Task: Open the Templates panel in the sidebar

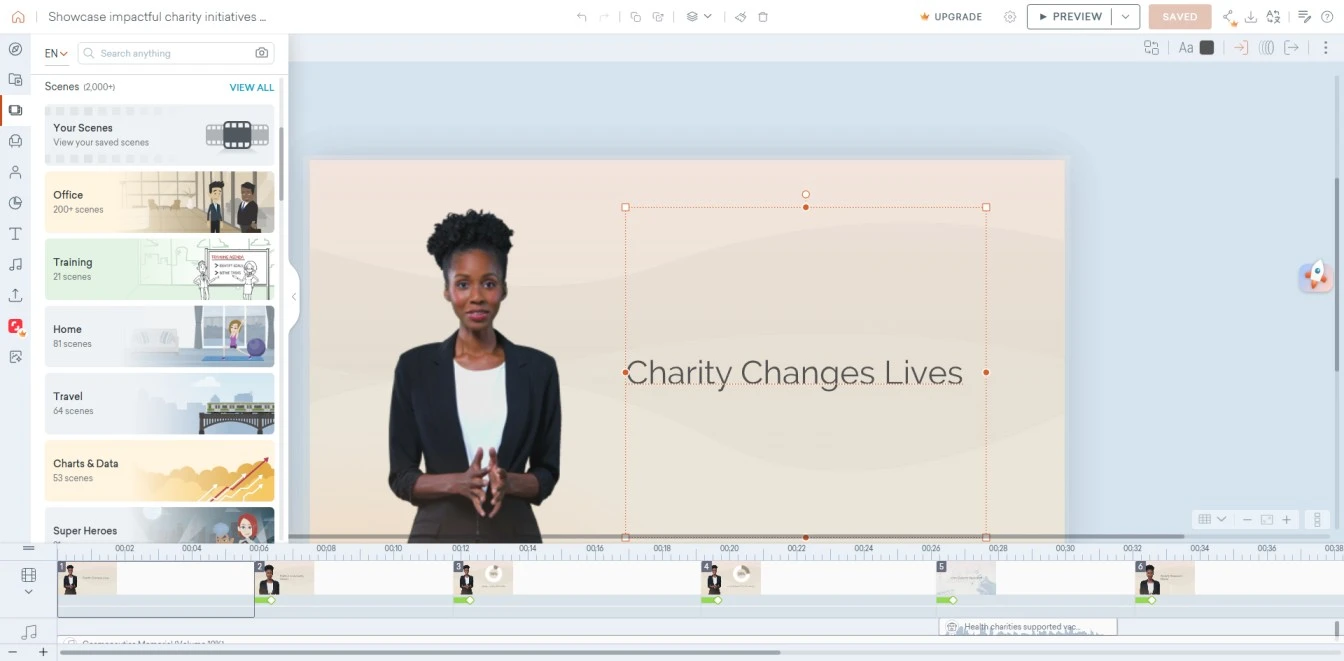Action: tap(15, 79)
